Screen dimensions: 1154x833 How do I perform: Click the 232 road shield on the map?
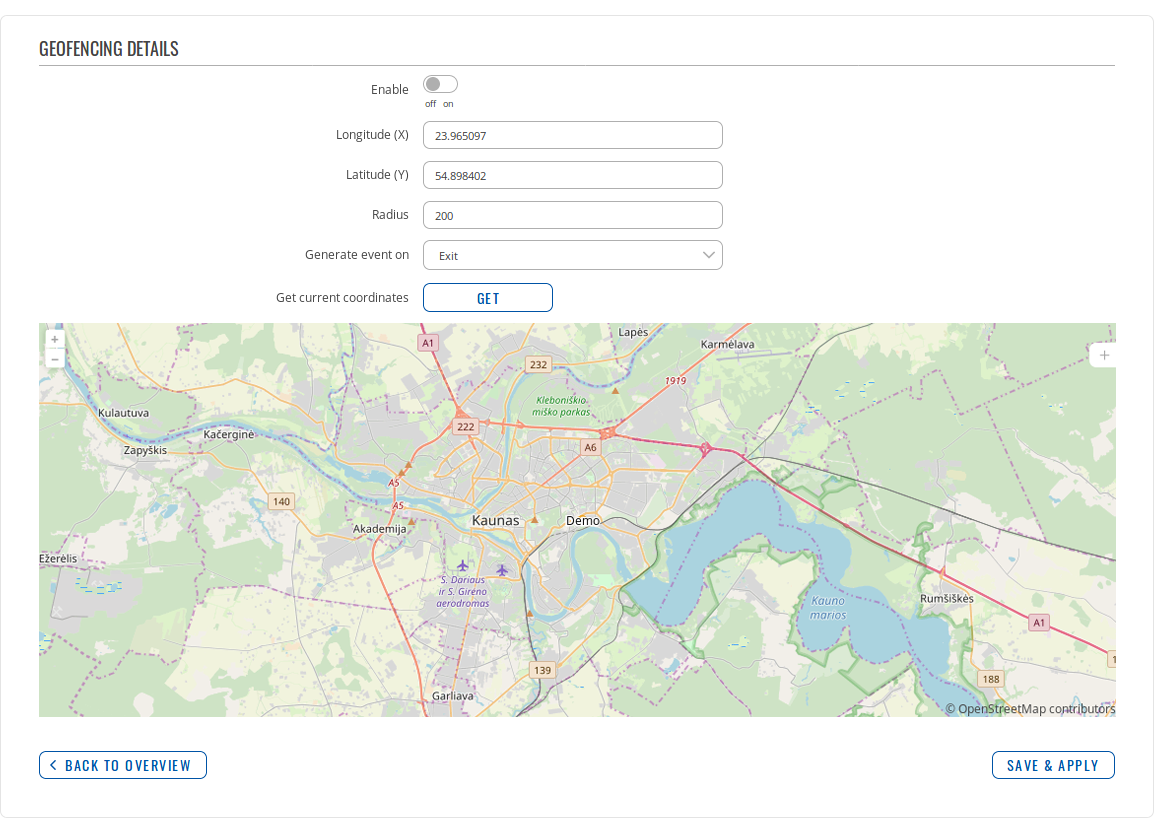[x=539, y=365]
